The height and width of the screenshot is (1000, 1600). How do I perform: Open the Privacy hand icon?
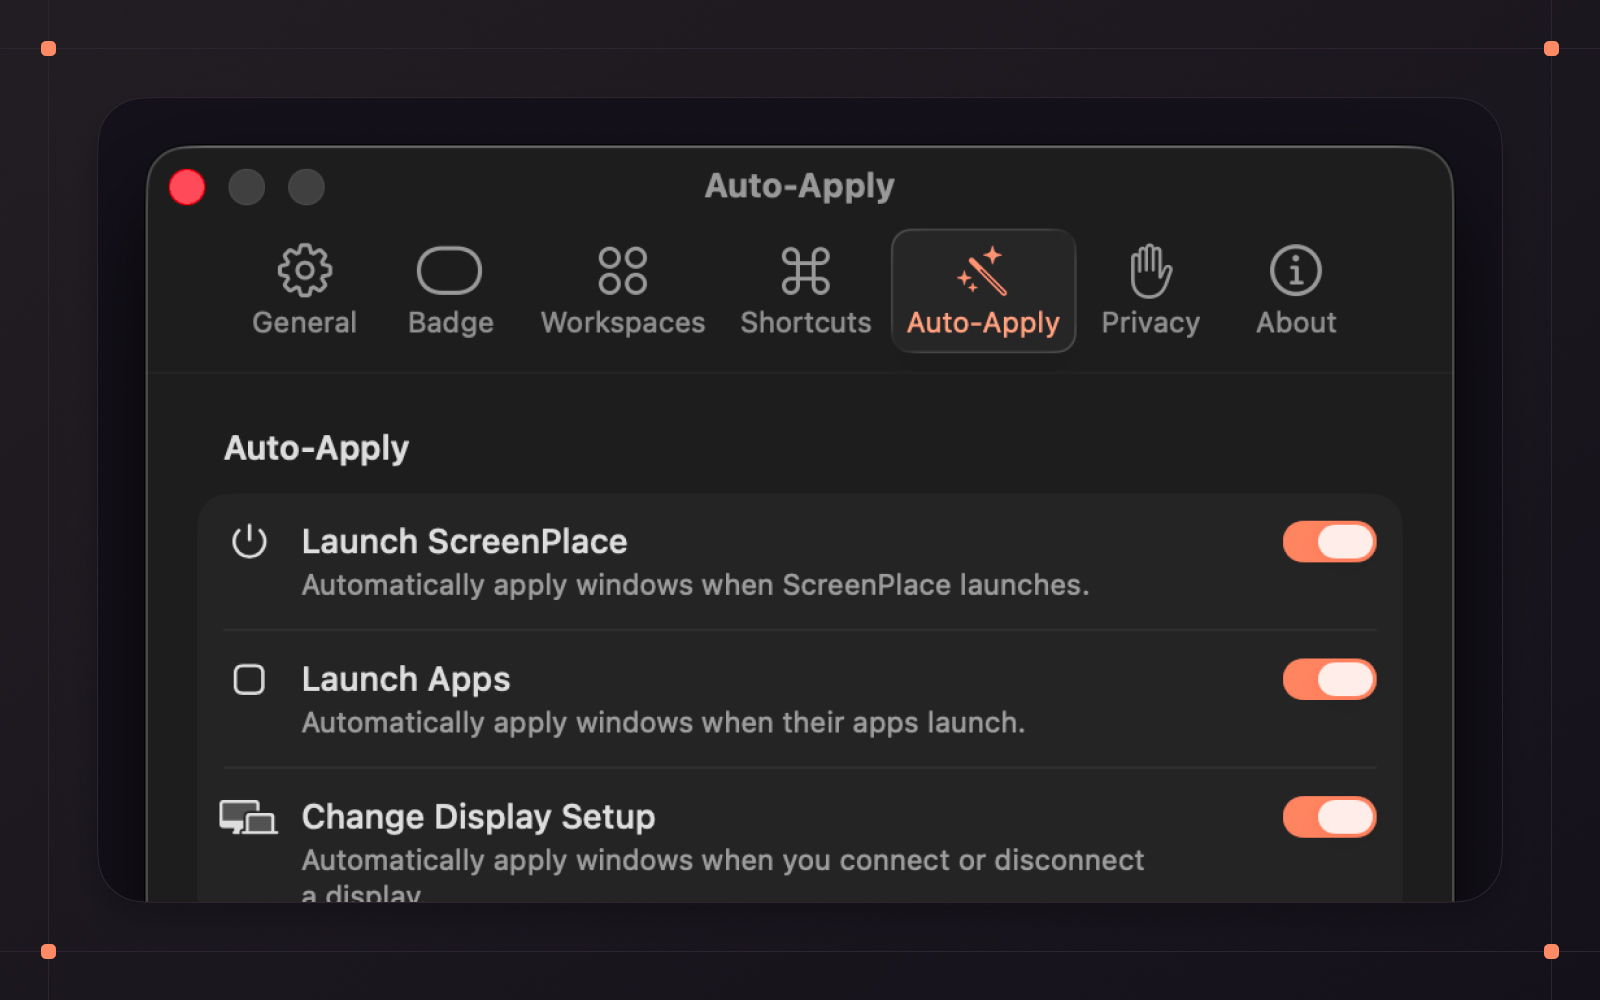click(x=1150, y=270)
